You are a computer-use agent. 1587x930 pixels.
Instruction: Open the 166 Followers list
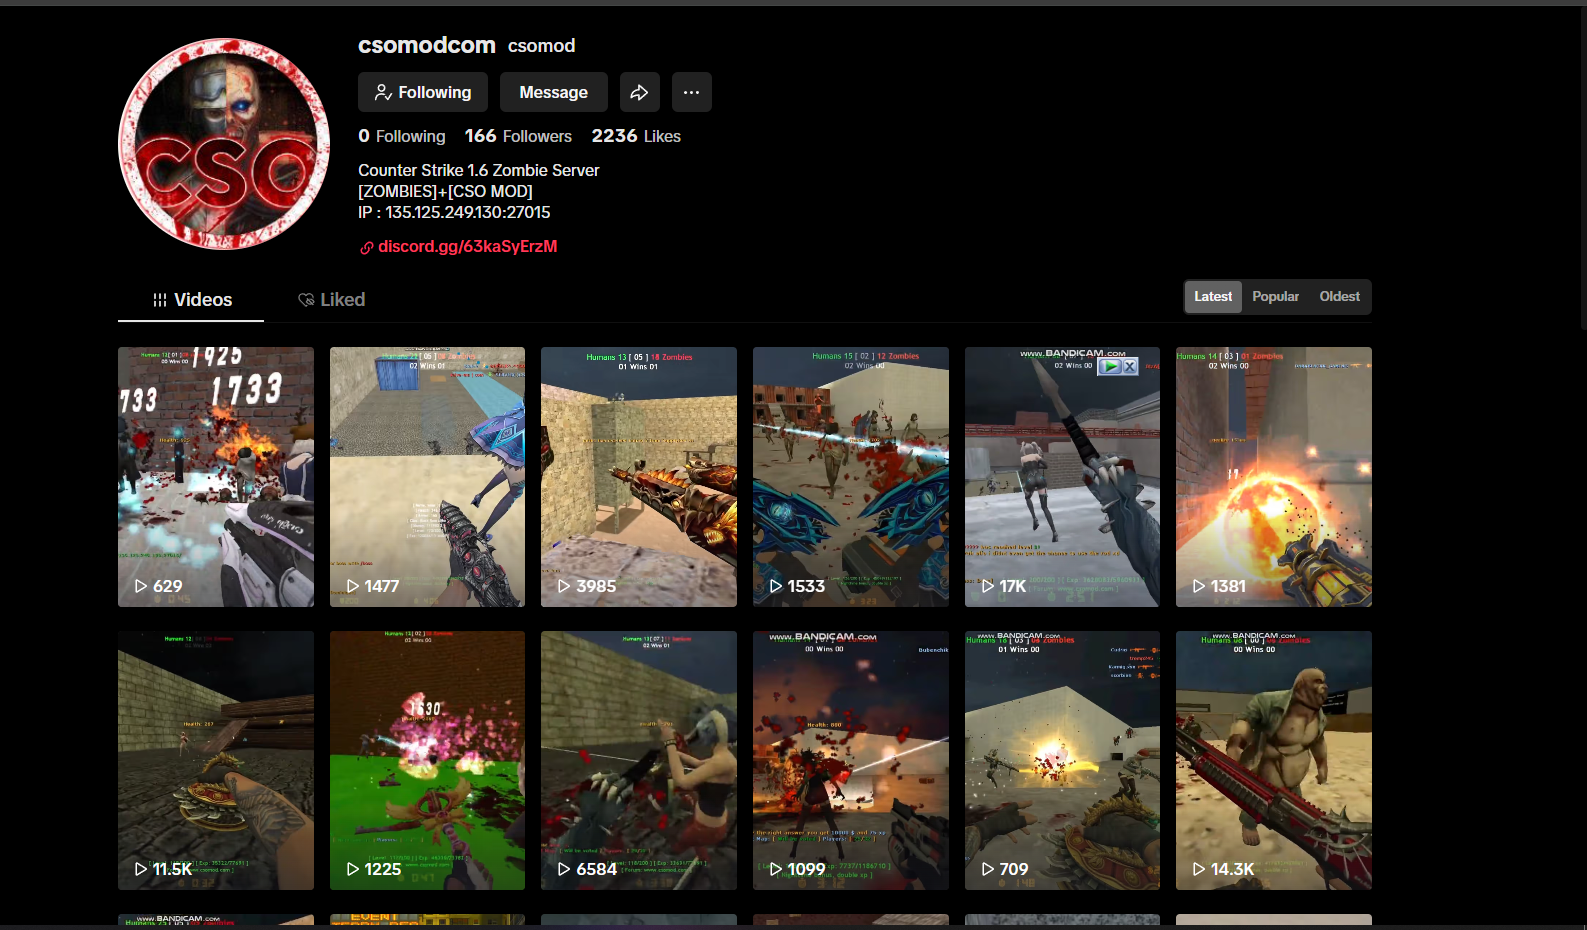[x=518, y=136]
